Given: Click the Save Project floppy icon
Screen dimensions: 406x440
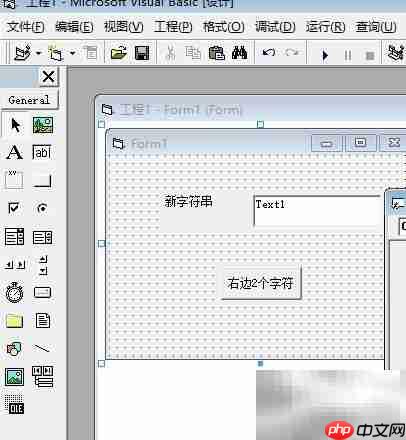Looking at the screenshot, I should click(142, 53).
